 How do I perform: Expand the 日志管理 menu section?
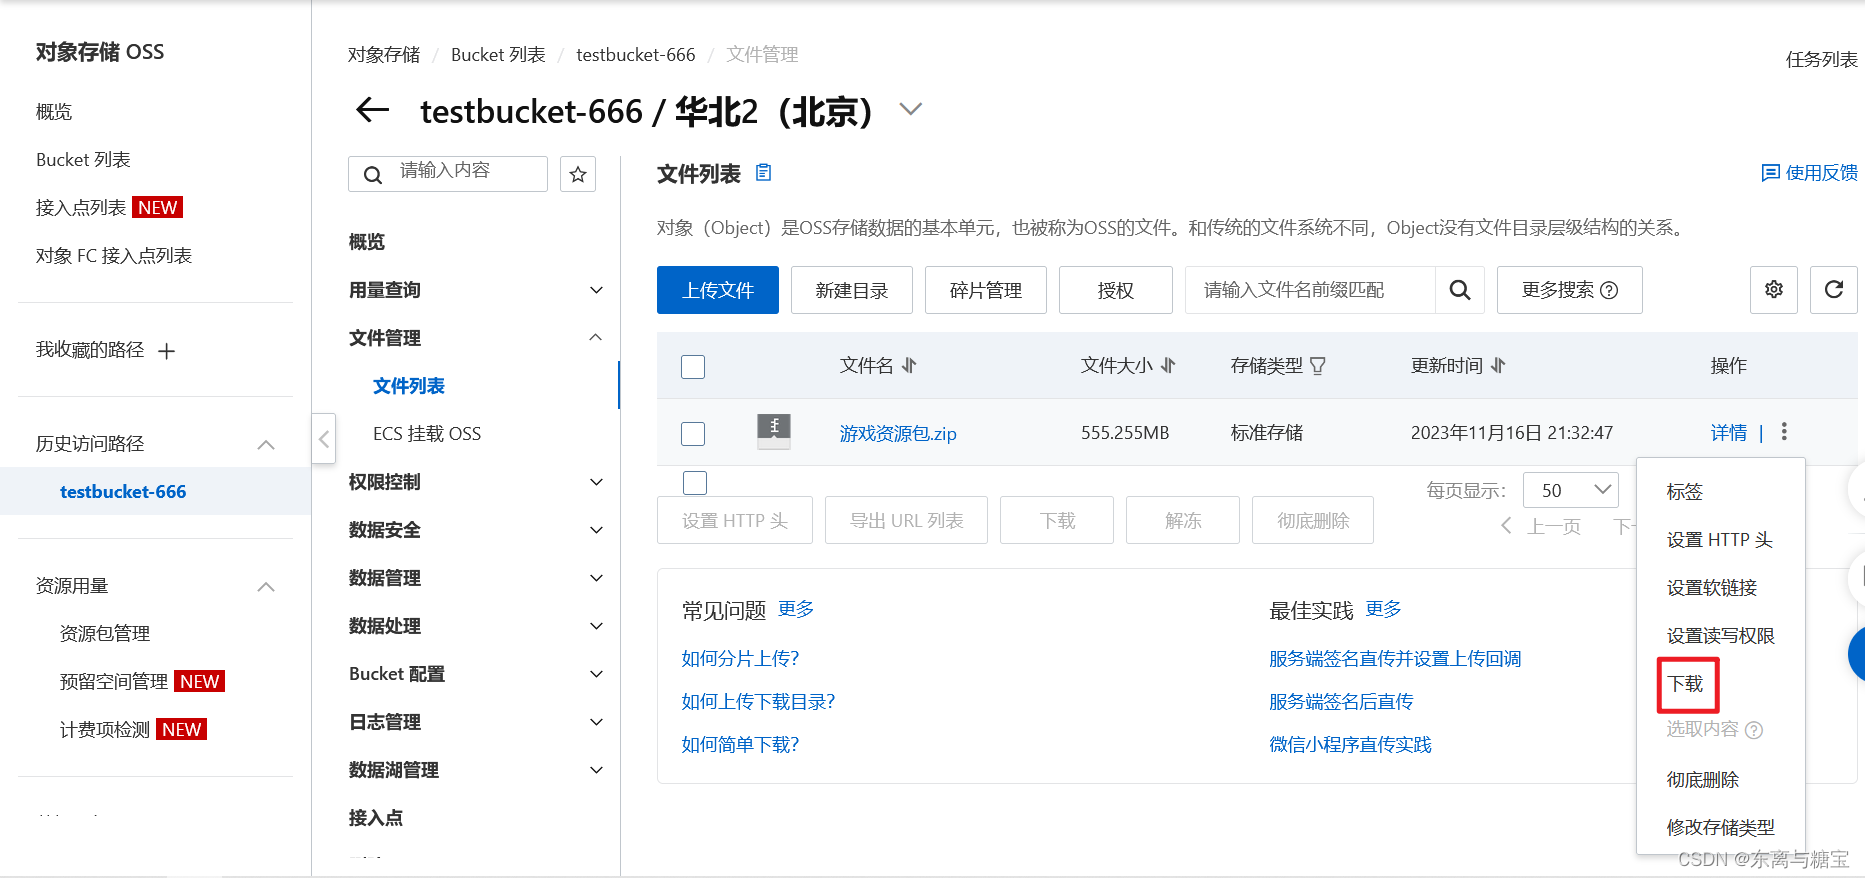click(x=596, y=722)
